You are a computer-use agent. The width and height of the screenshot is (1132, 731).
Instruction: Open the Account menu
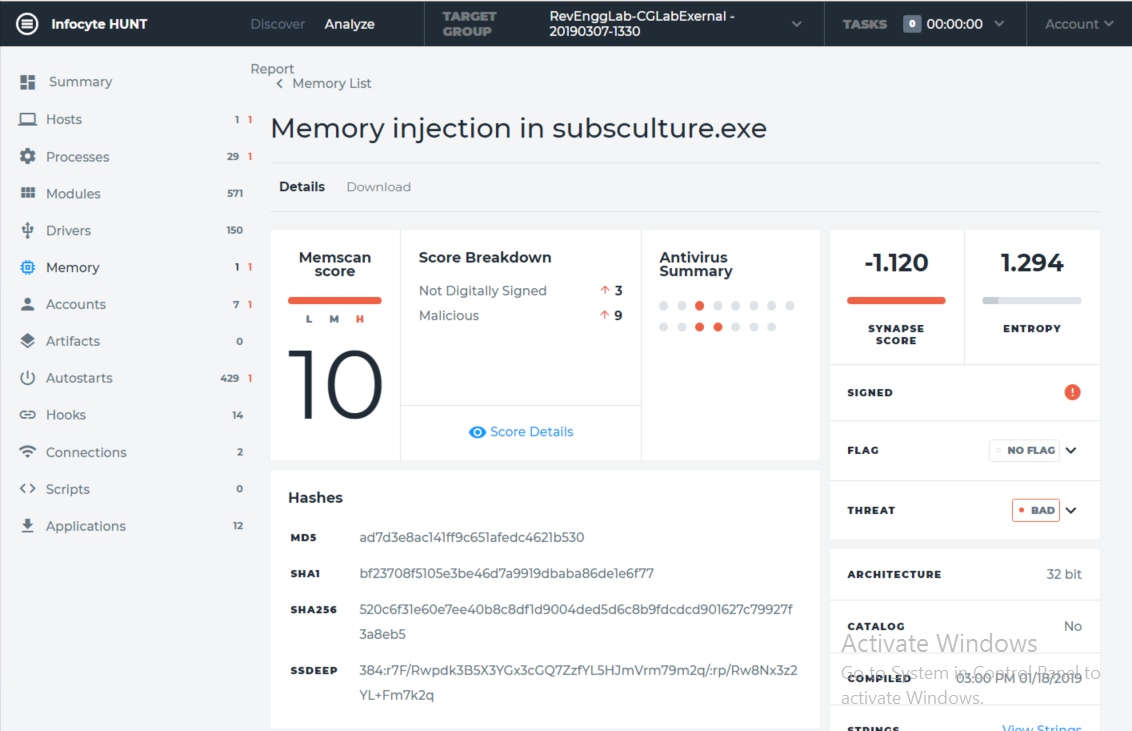click(x=1078, y=23)
